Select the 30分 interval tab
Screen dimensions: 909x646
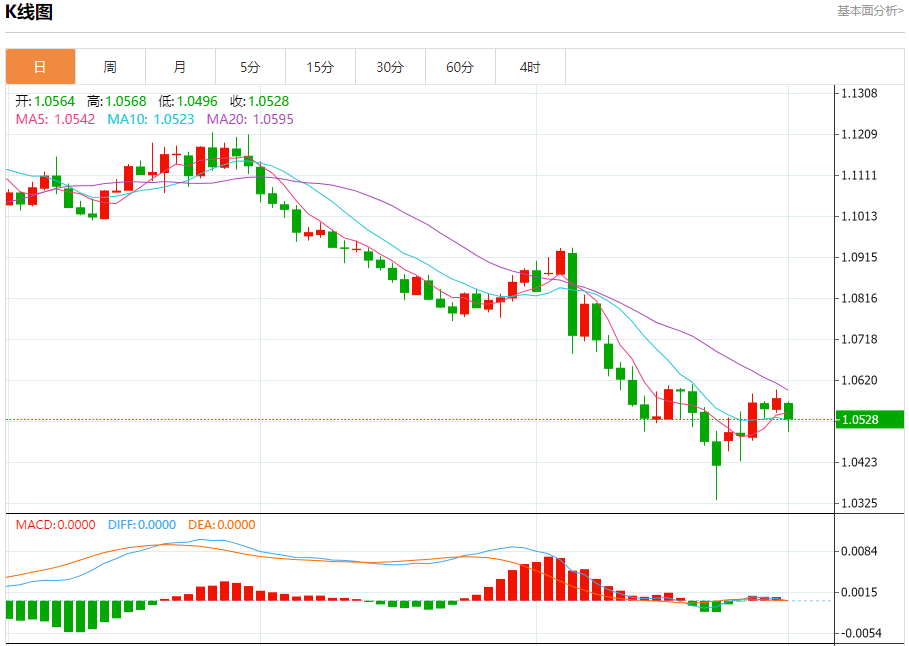(x=390, y=67)
